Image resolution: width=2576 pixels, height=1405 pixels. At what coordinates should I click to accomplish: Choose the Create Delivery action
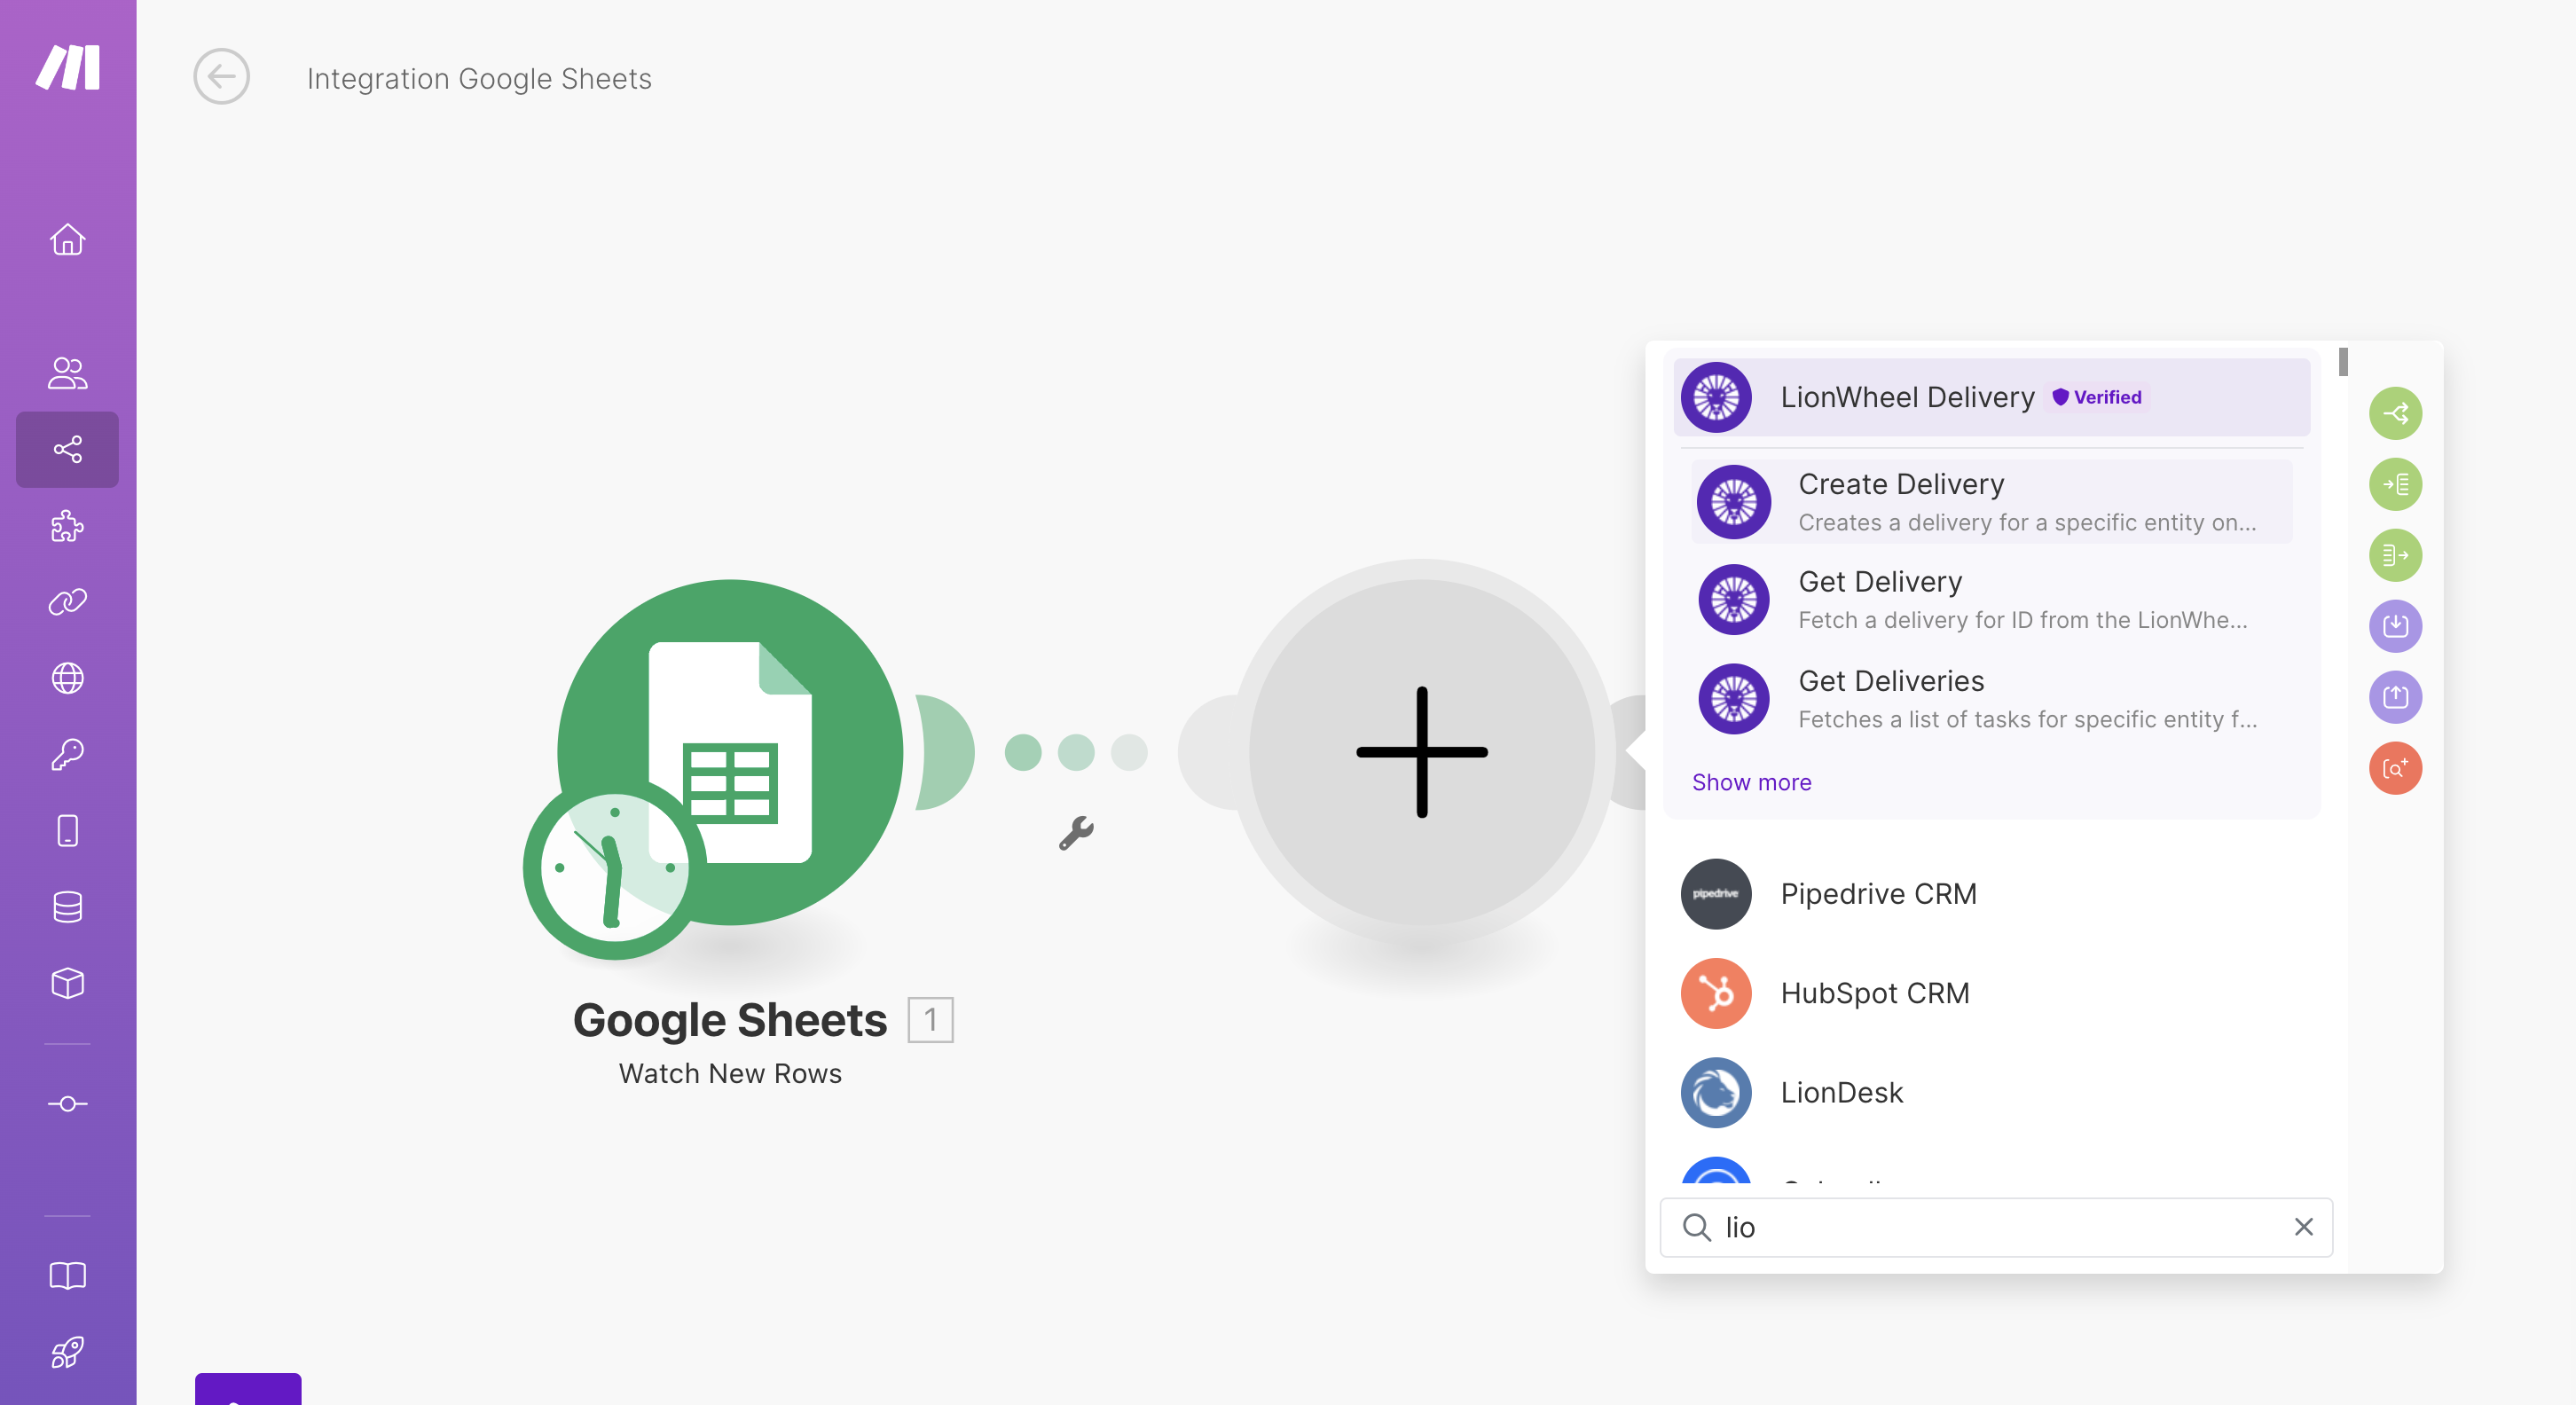(1992, 502)
